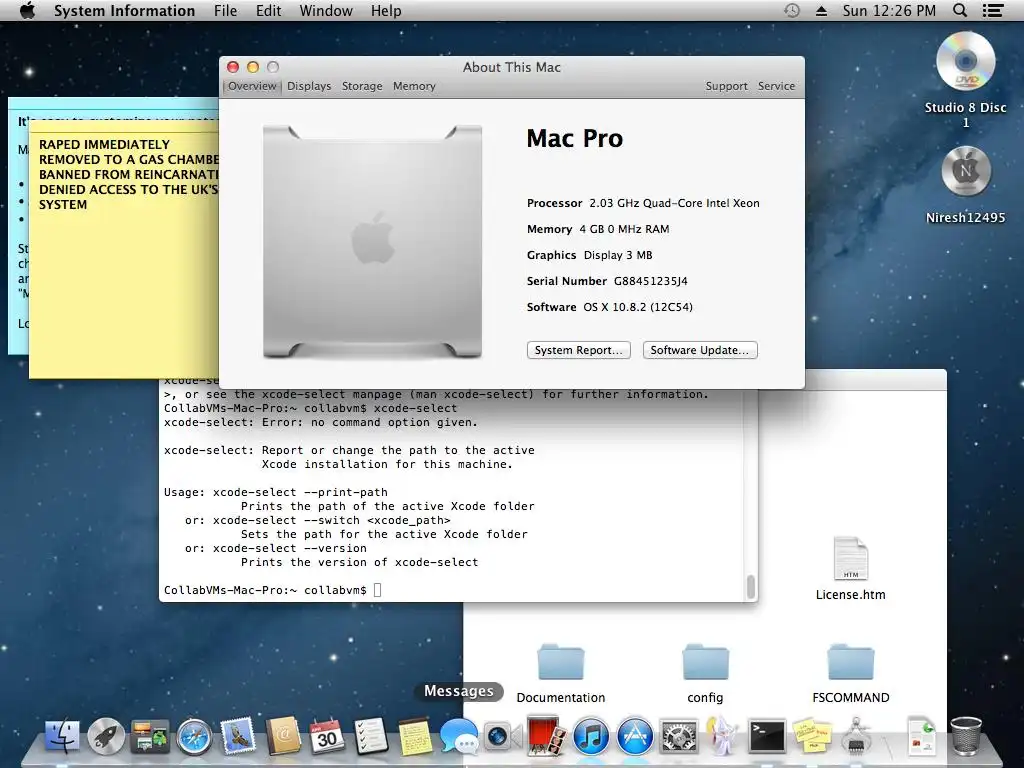Switch to the Storage tab

362,86
